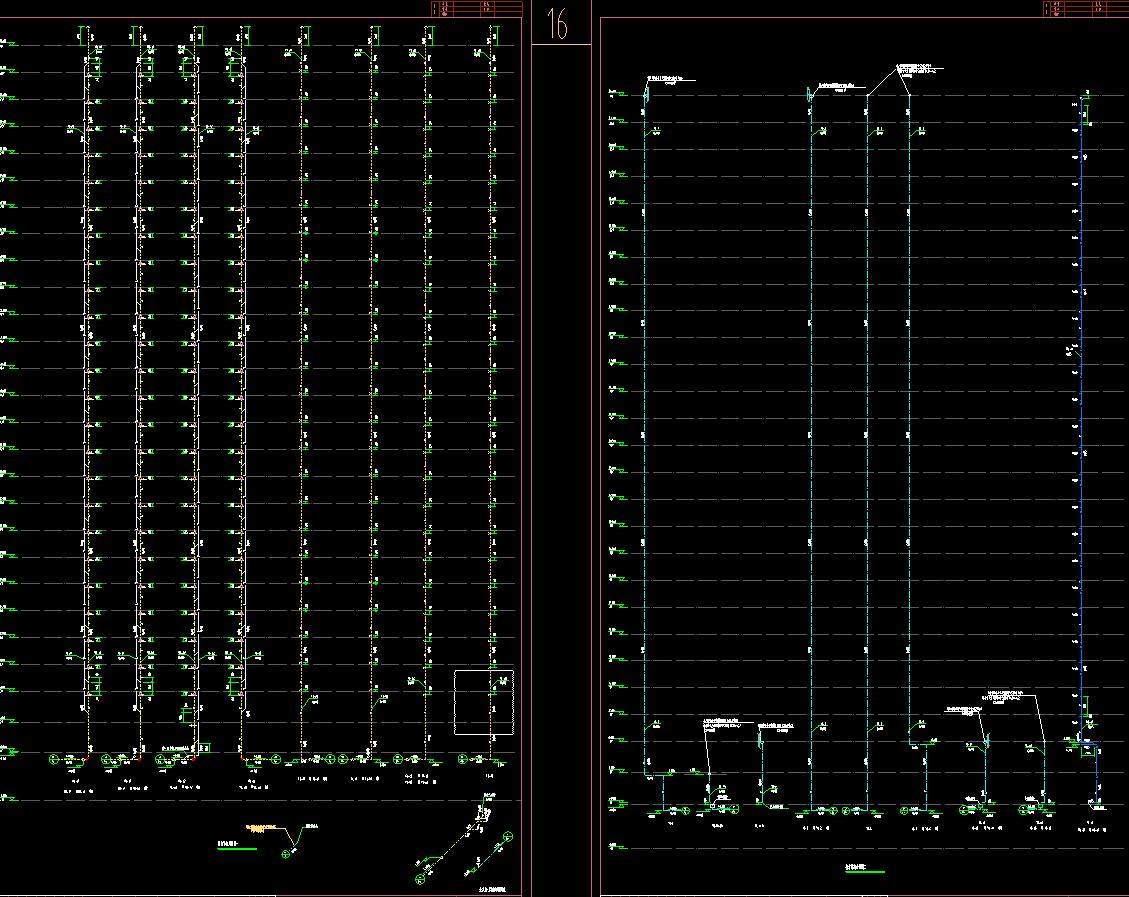Viewport: 1129px width, 897px height.
Task: Select green top cap of first left riser
Action: [x=81, y=38]
